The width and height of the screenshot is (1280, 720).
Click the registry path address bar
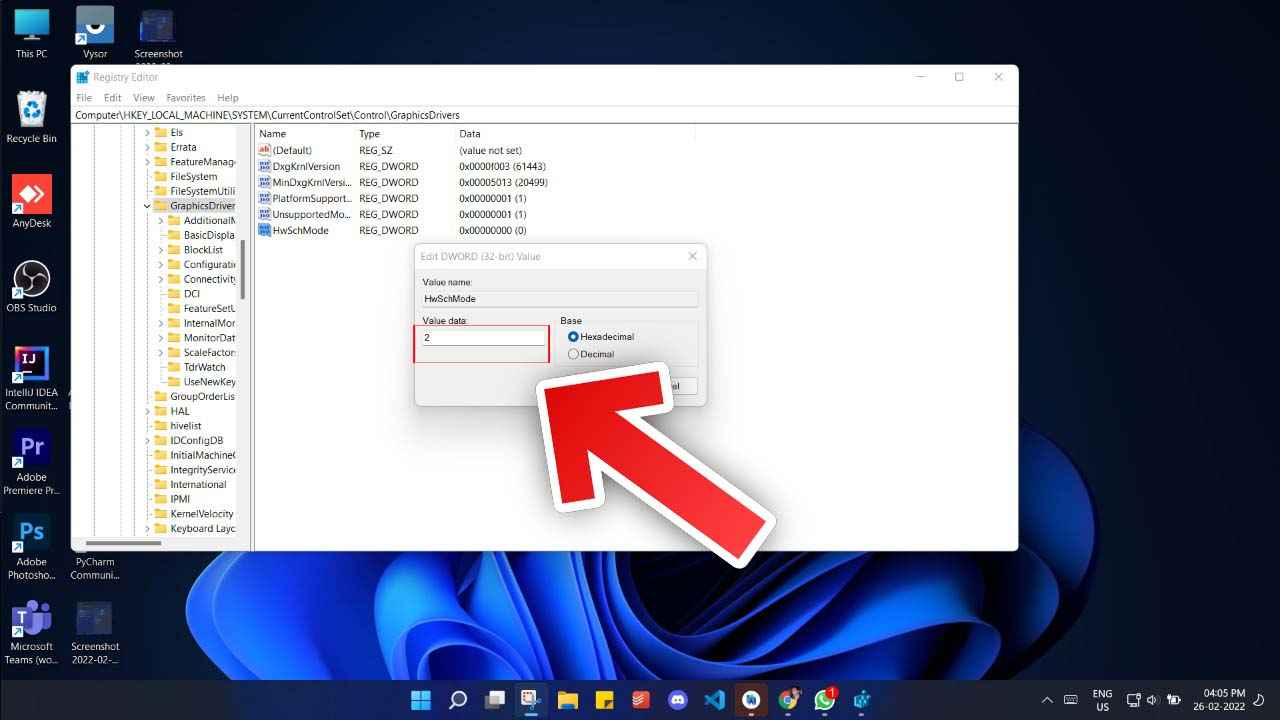(x=545, y=115)
